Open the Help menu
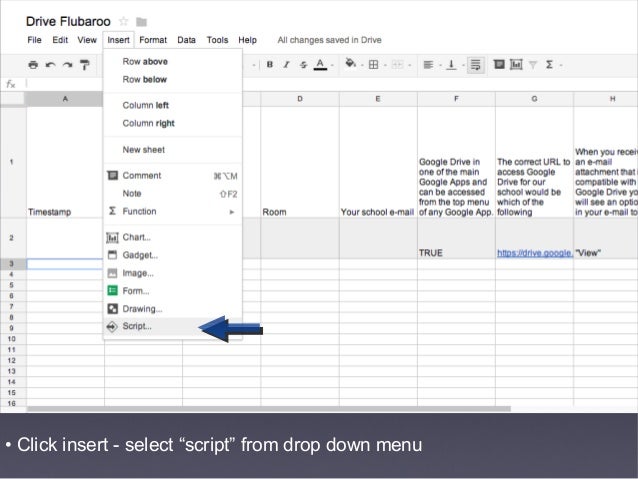 [247, 40]
